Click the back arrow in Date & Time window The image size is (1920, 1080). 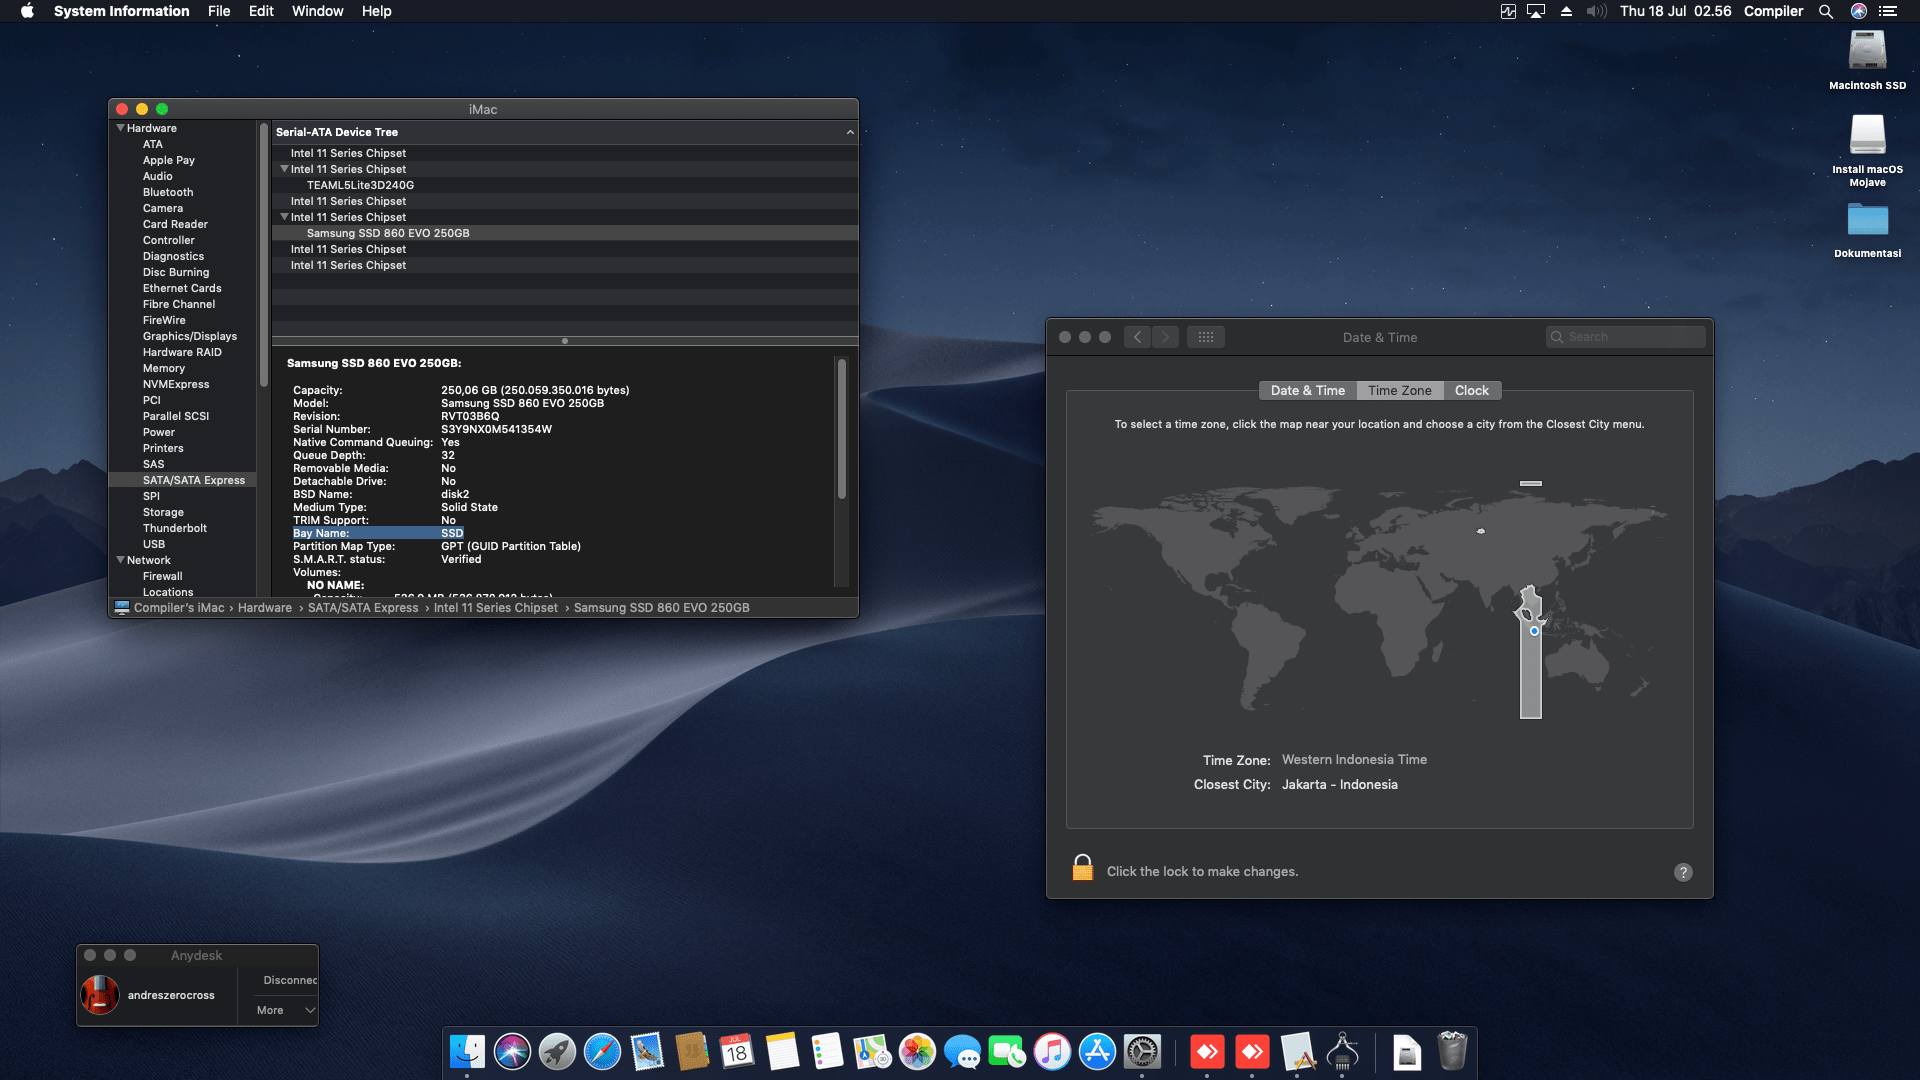(x=1137, y=337)
